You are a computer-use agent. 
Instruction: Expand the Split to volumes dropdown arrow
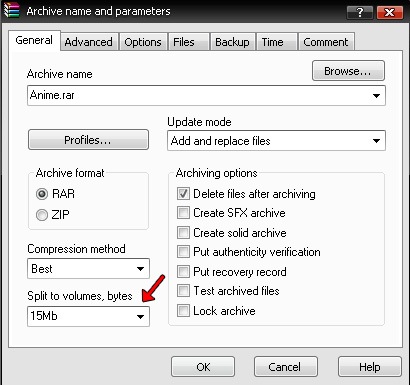140,316
